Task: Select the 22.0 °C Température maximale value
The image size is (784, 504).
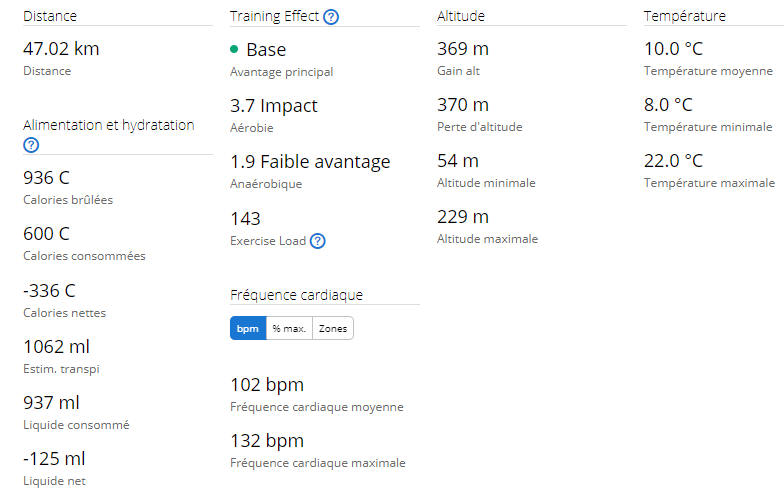Action: (x=674, y=160)
